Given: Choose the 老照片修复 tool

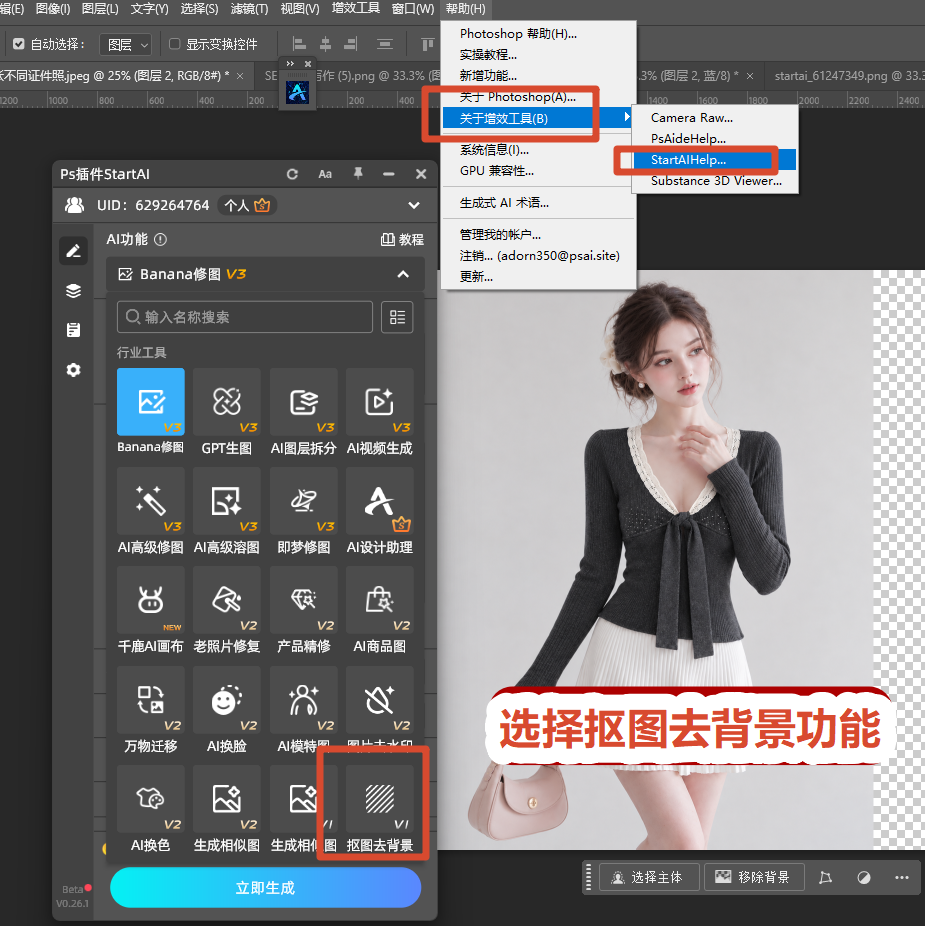Looking at the screenshot, I should coord(227,601).
